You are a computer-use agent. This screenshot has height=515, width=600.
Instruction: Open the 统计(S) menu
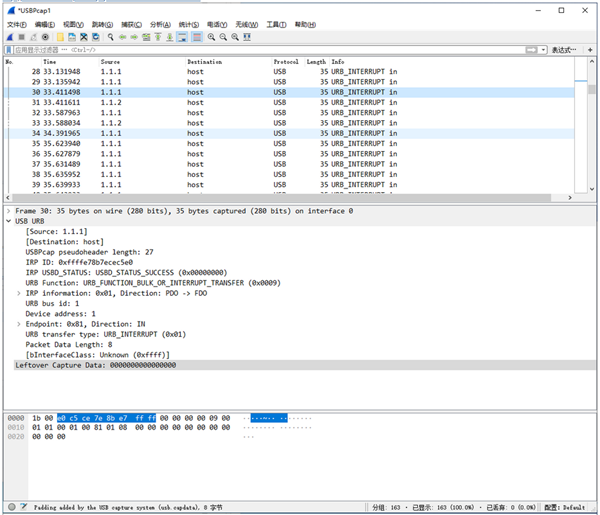[188, 24]
